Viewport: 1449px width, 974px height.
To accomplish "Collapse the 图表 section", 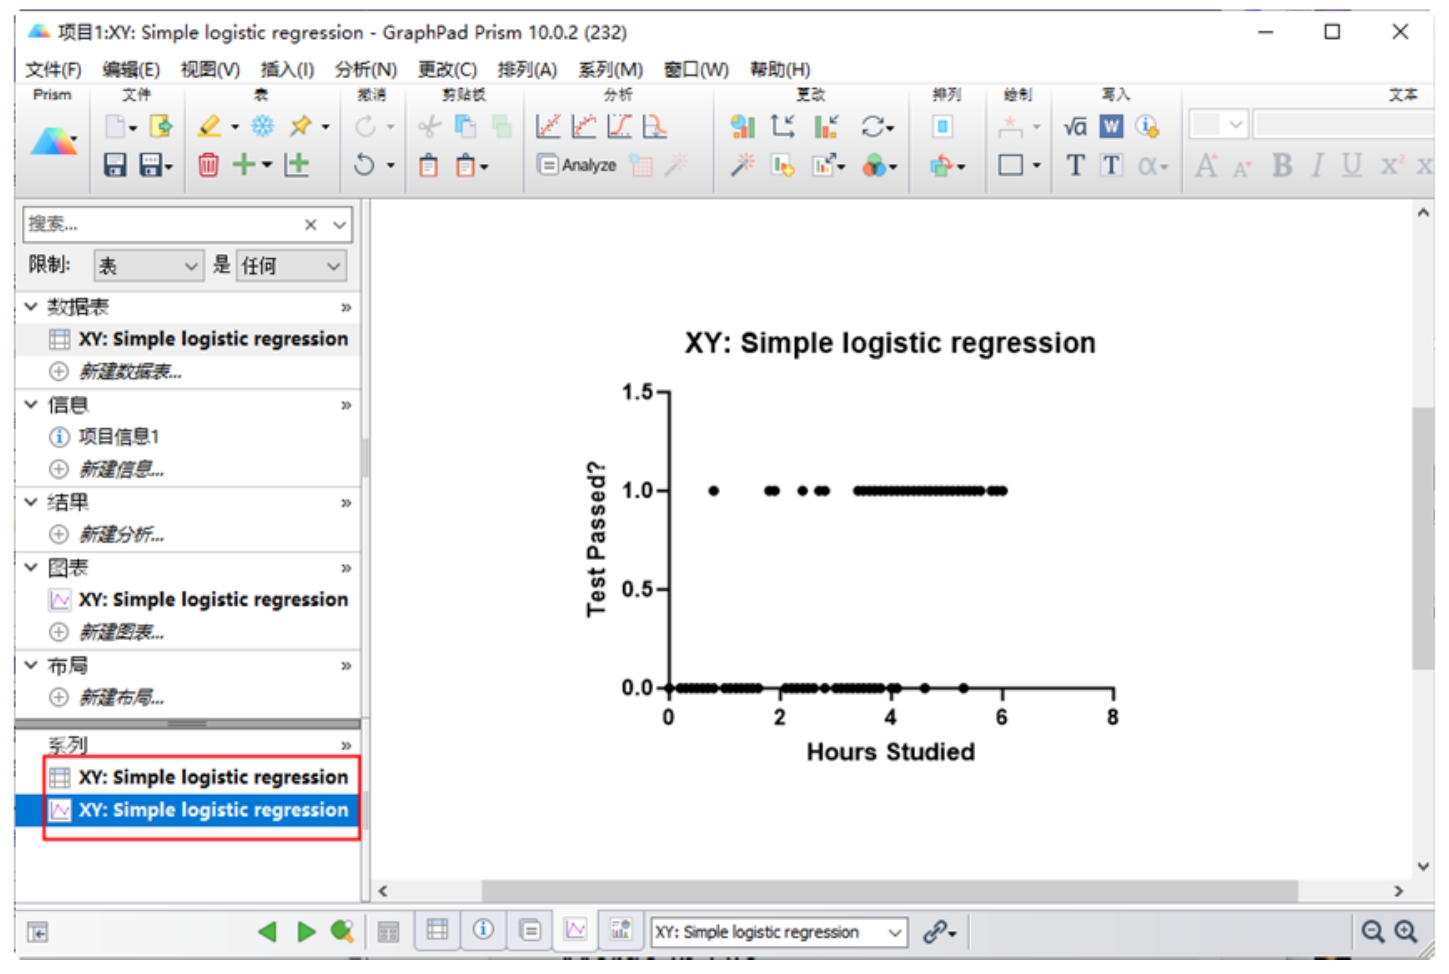I will [31, 567].
